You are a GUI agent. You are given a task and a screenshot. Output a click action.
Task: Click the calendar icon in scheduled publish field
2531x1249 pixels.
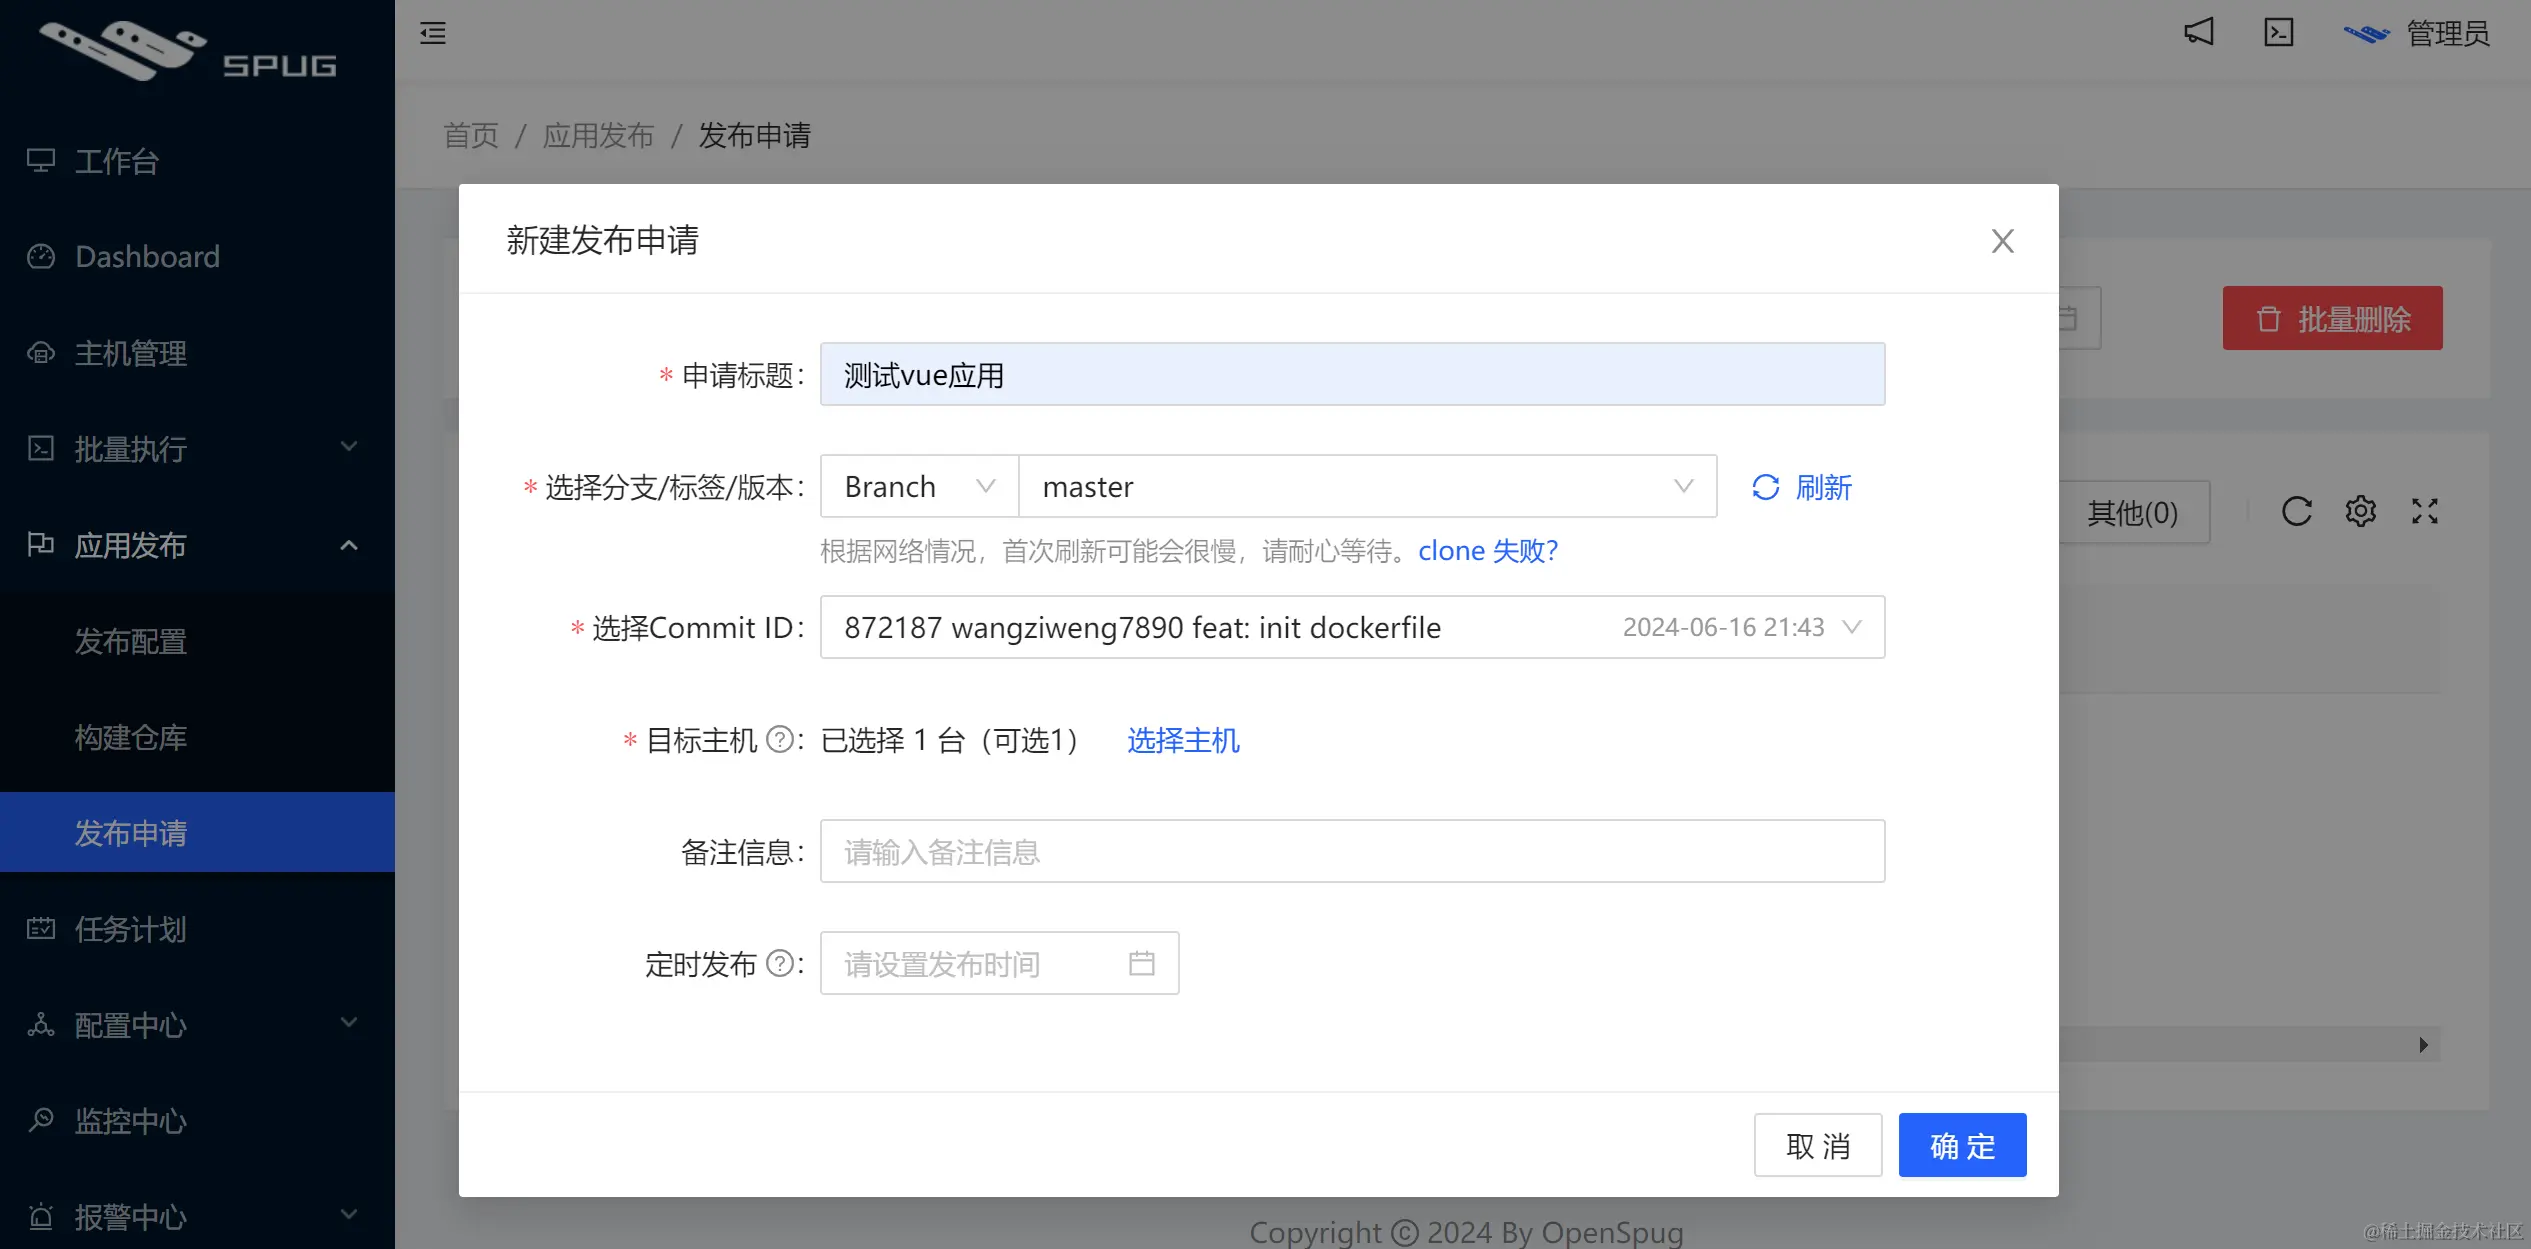(x=1141, y=963)
